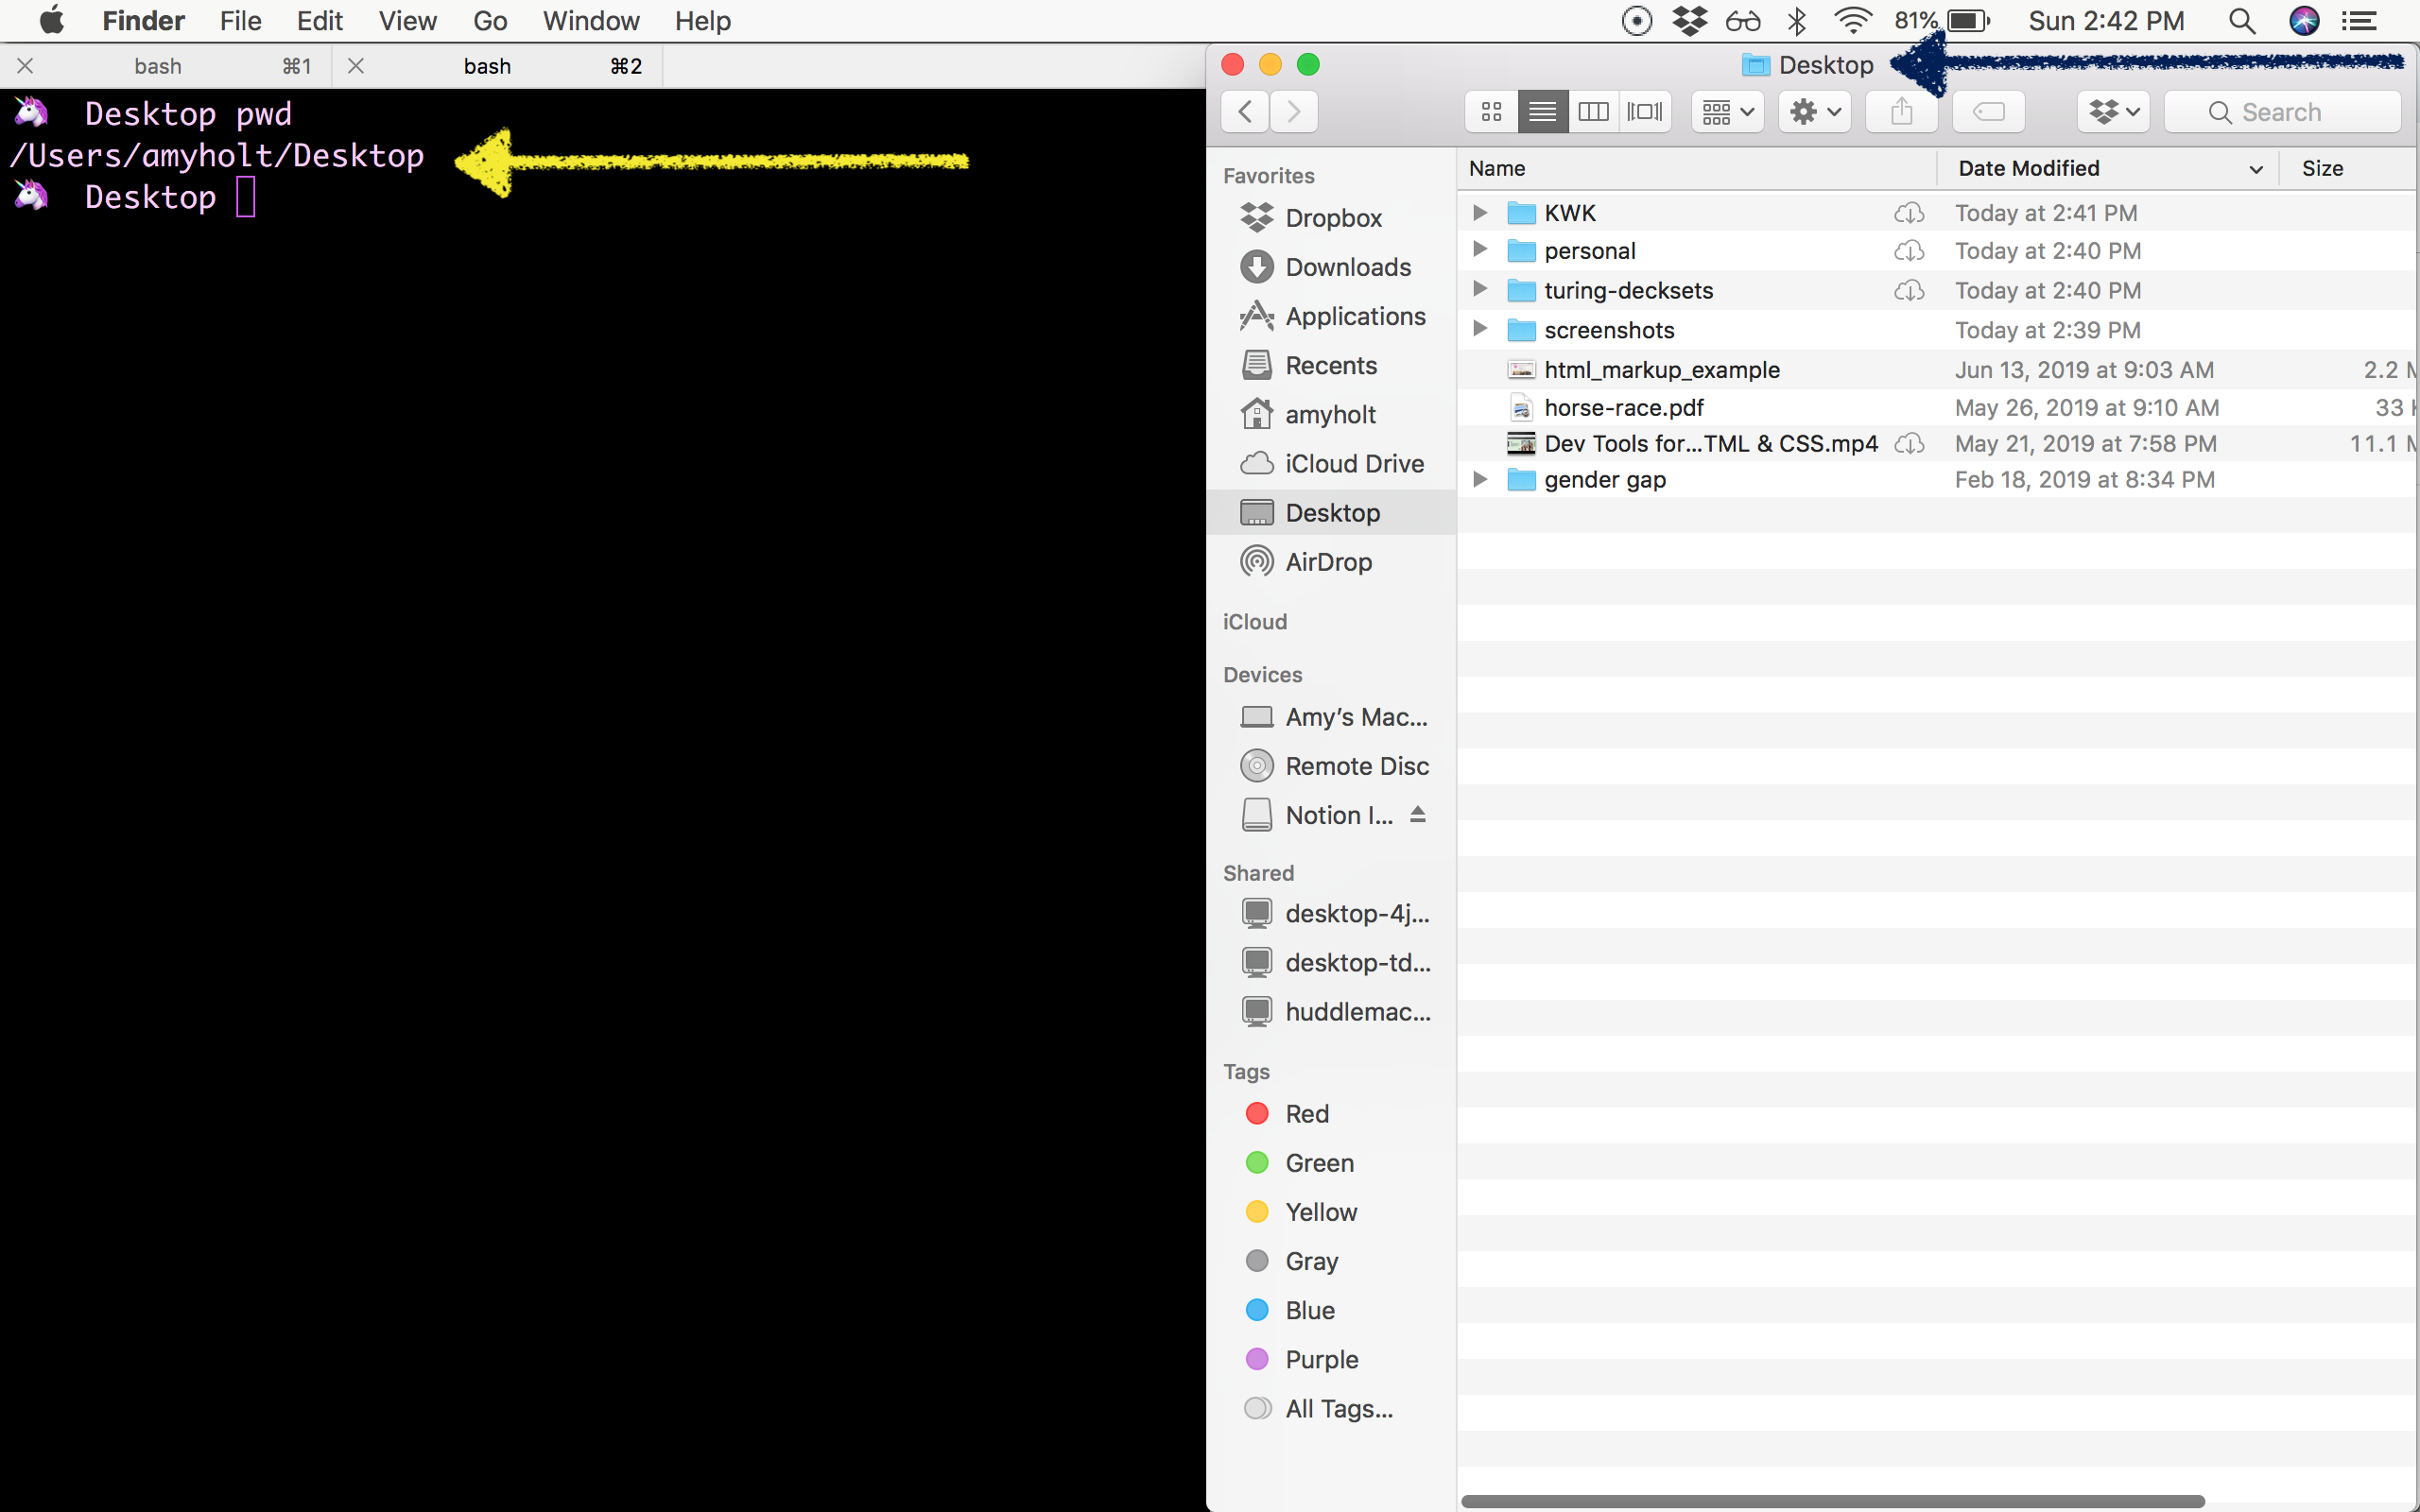Expand the gender gap folder

click(x=1480, y=479)
